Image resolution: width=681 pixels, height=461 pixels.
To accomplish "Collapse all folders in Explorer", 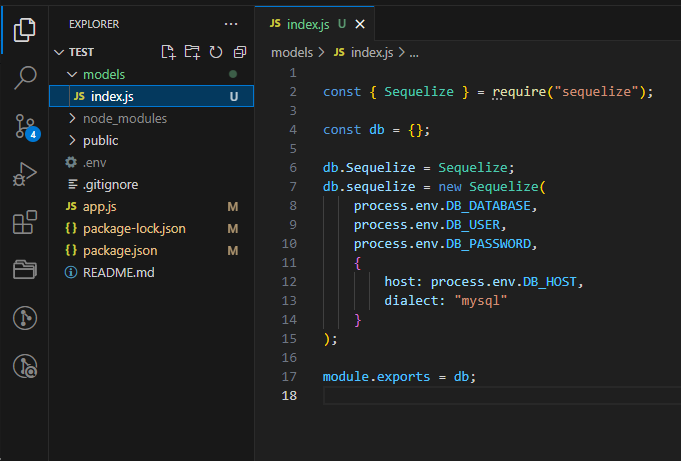I will point(239,52).
